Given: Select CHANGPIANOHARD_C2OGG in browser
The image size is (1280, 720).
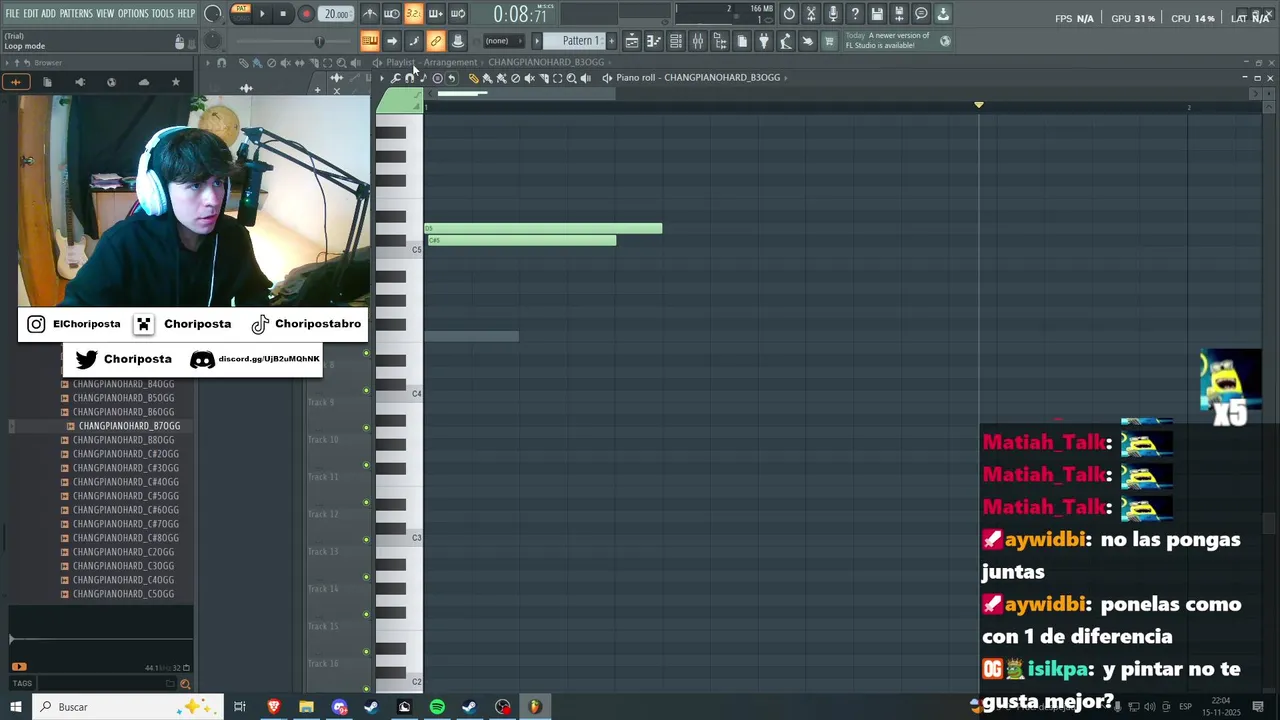Looking at the screenshot, I should click(x=123, y=552).
